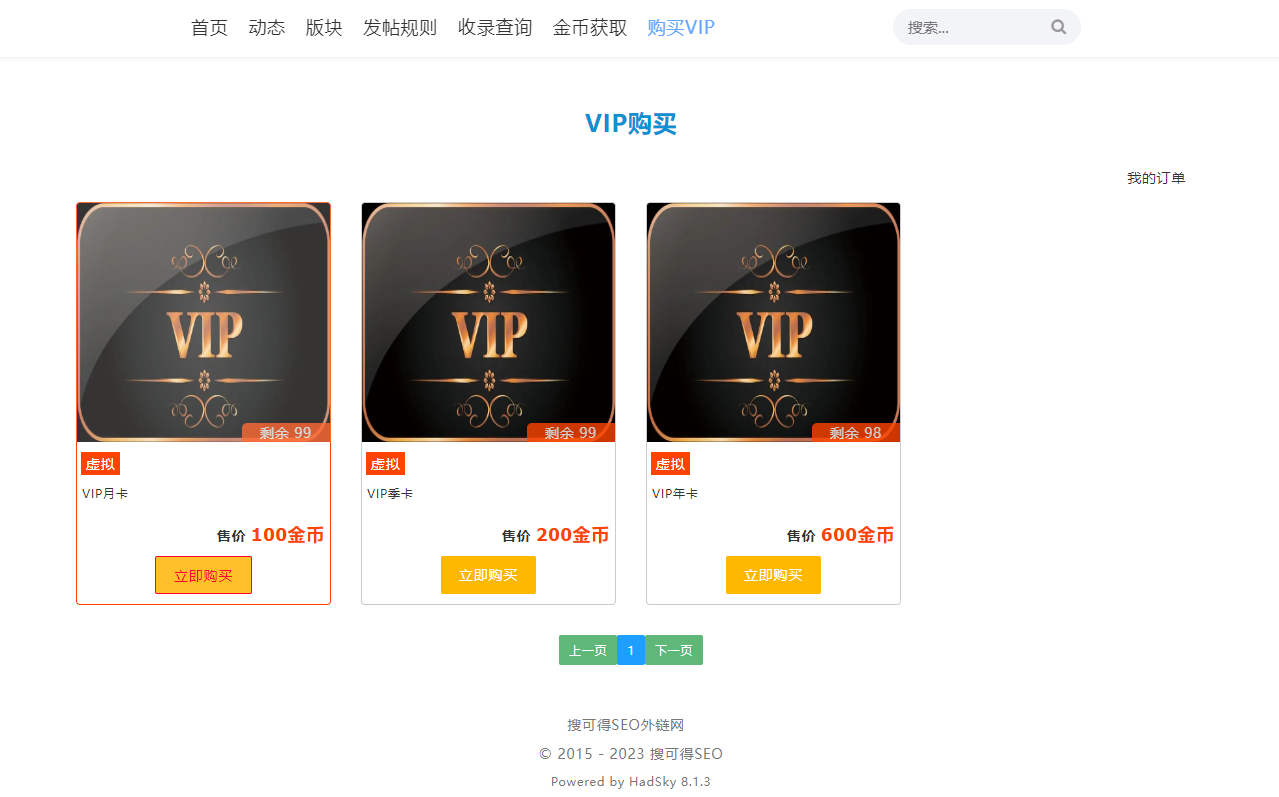Image resolution: width=1279 pixels, height=797 pixels.
Task: Click VIP季卡 product image
Action: click(489, 323)
